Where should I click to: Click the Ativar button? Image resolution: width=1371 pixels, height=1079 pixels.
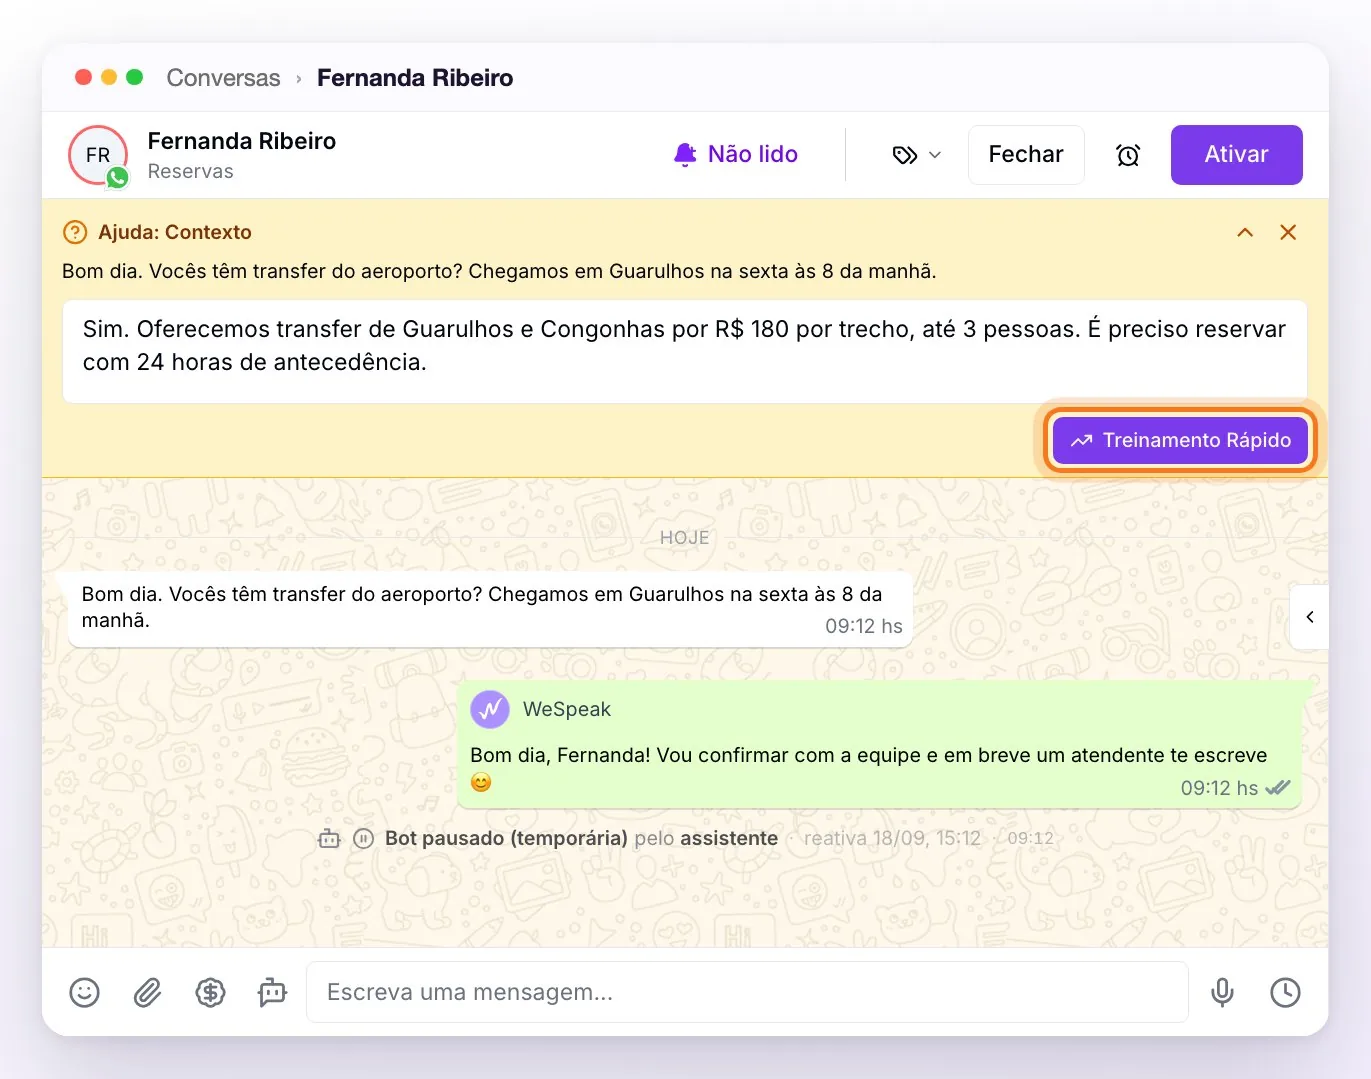click(1236, 155)
